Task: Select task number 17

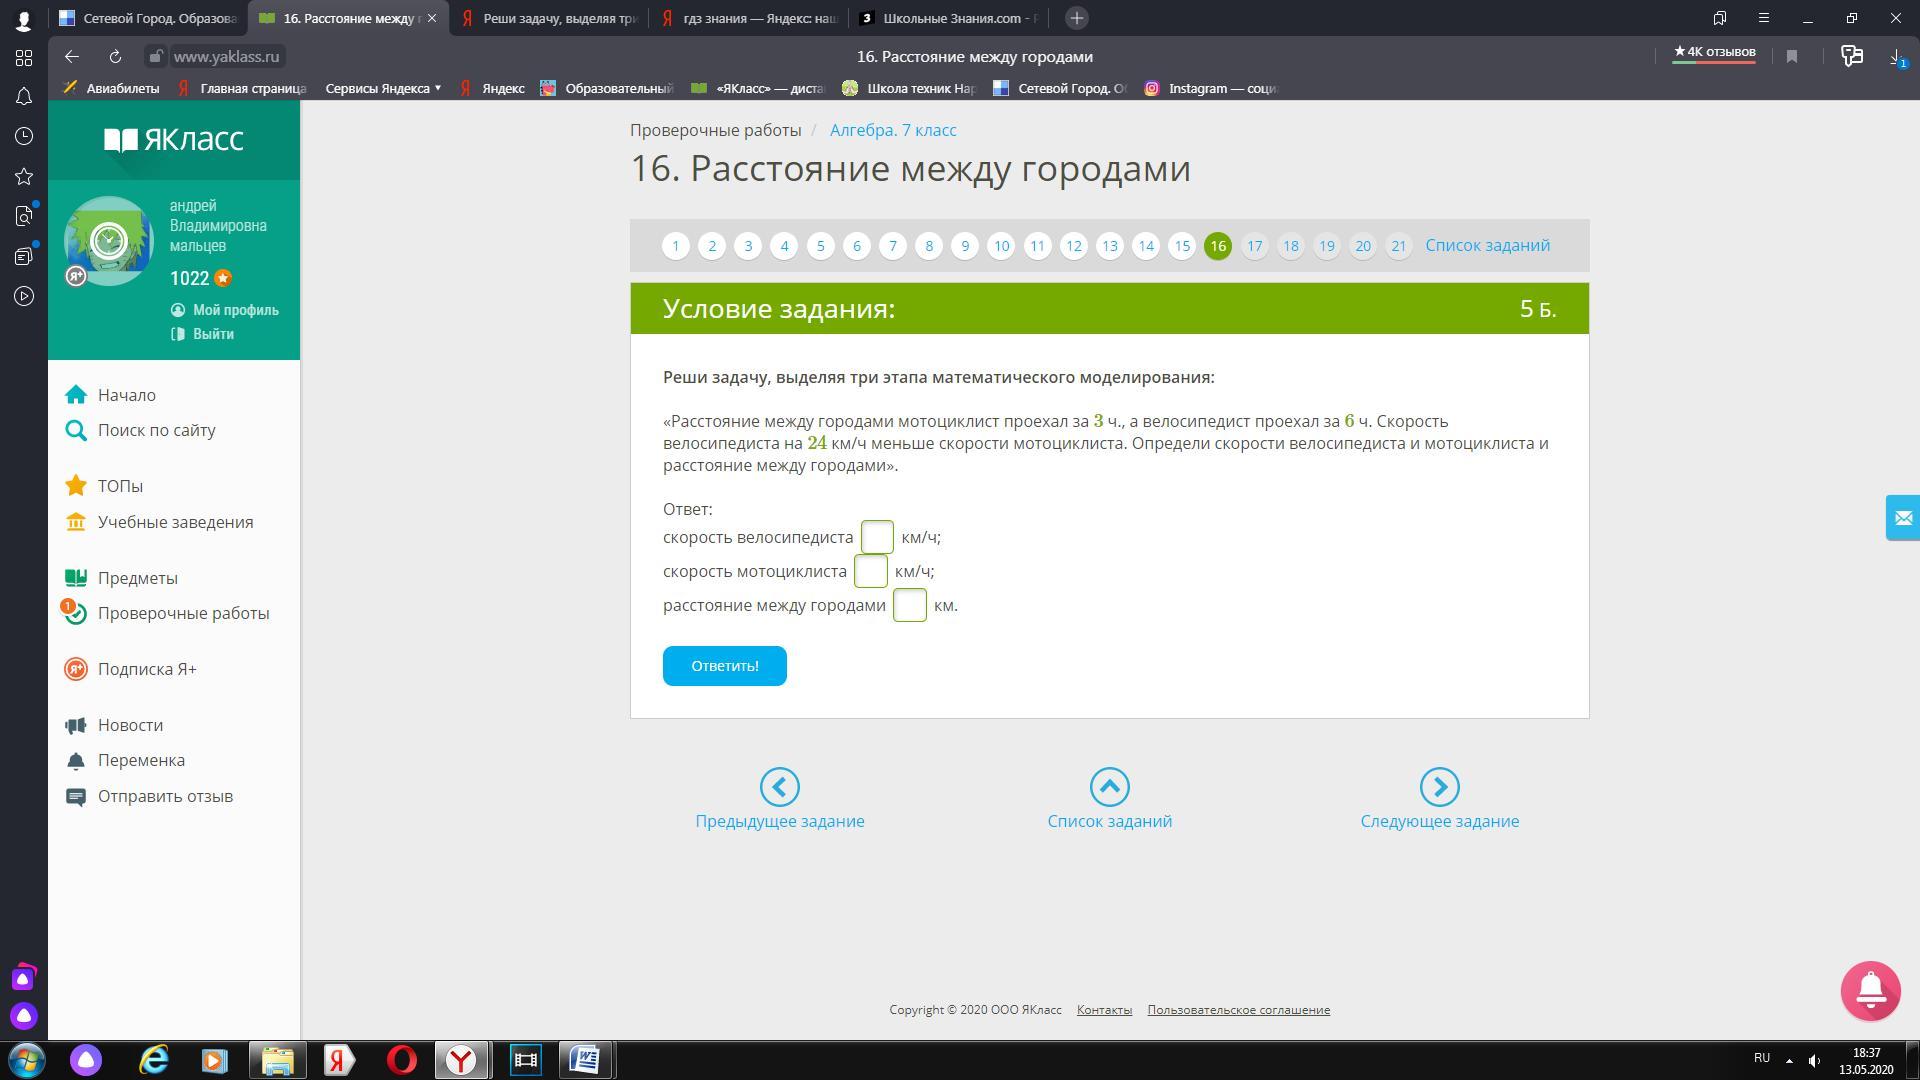Action: [x=1254, y=246]
